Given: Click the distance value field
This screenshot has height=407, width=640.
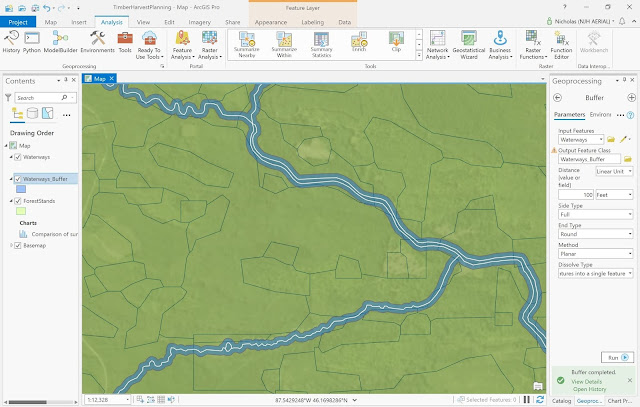Looking at the screenshot, I should pos(576,195).
